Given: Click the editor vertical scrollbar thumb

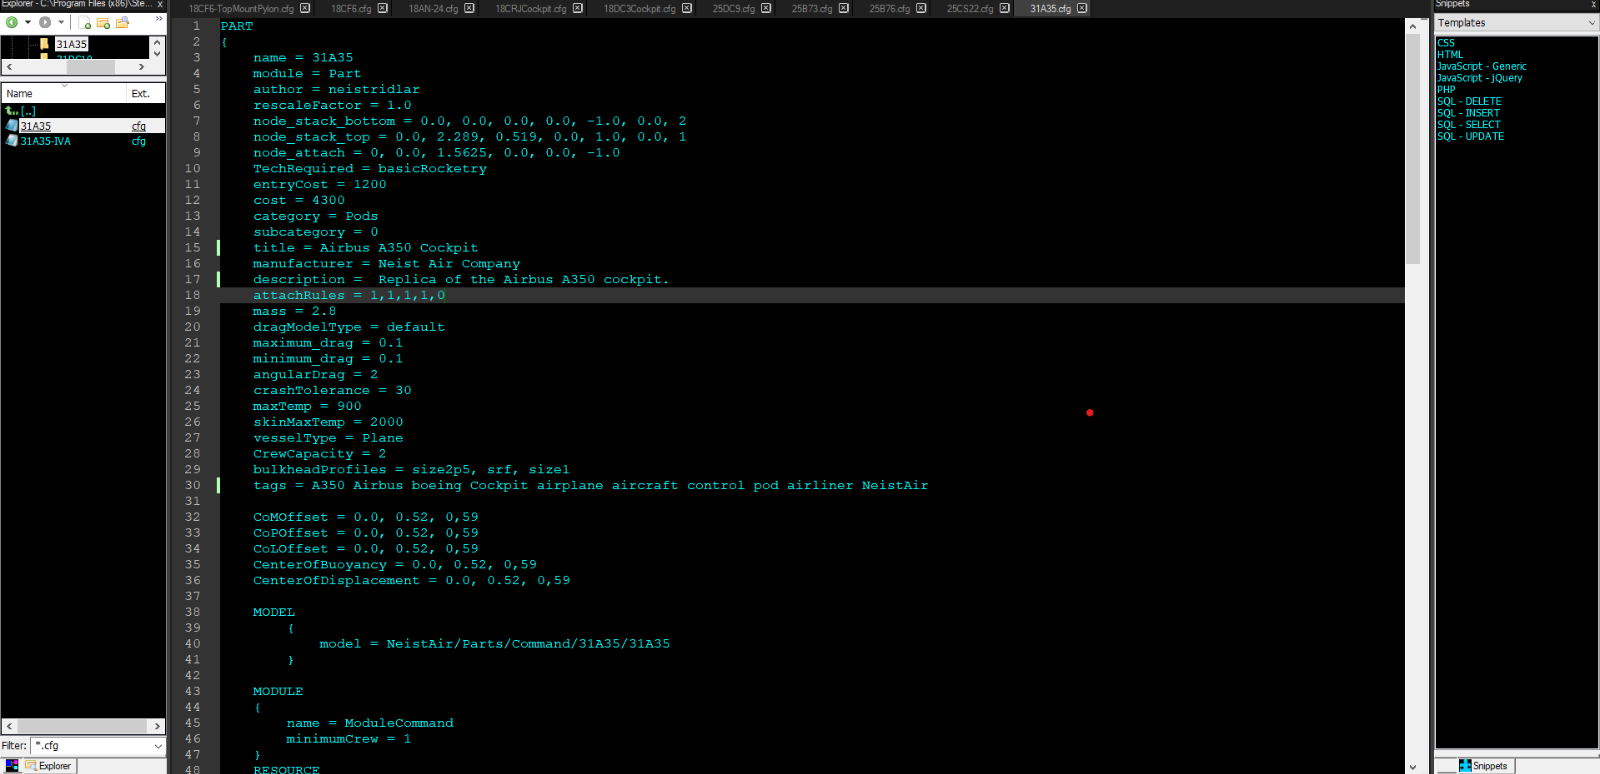Looking at the screenshot, I should pyautogui.click(x=1413, y=150).
